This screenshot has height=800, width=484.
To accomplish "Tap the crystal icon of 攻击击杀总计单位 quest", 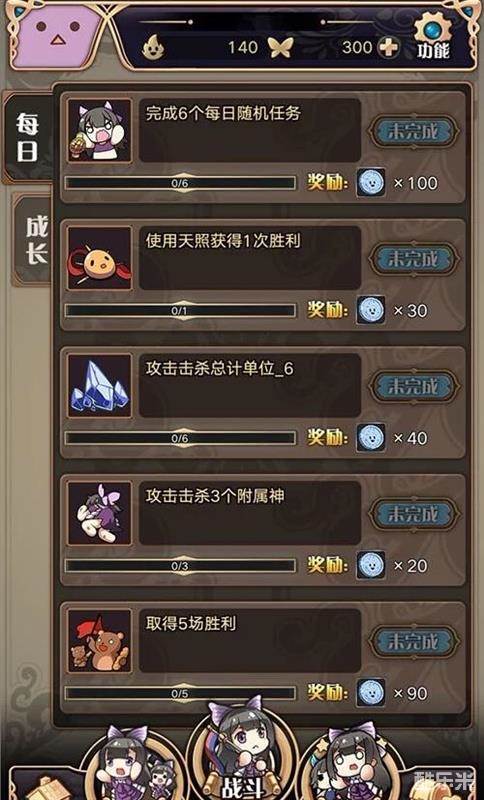I will point(99,386).
